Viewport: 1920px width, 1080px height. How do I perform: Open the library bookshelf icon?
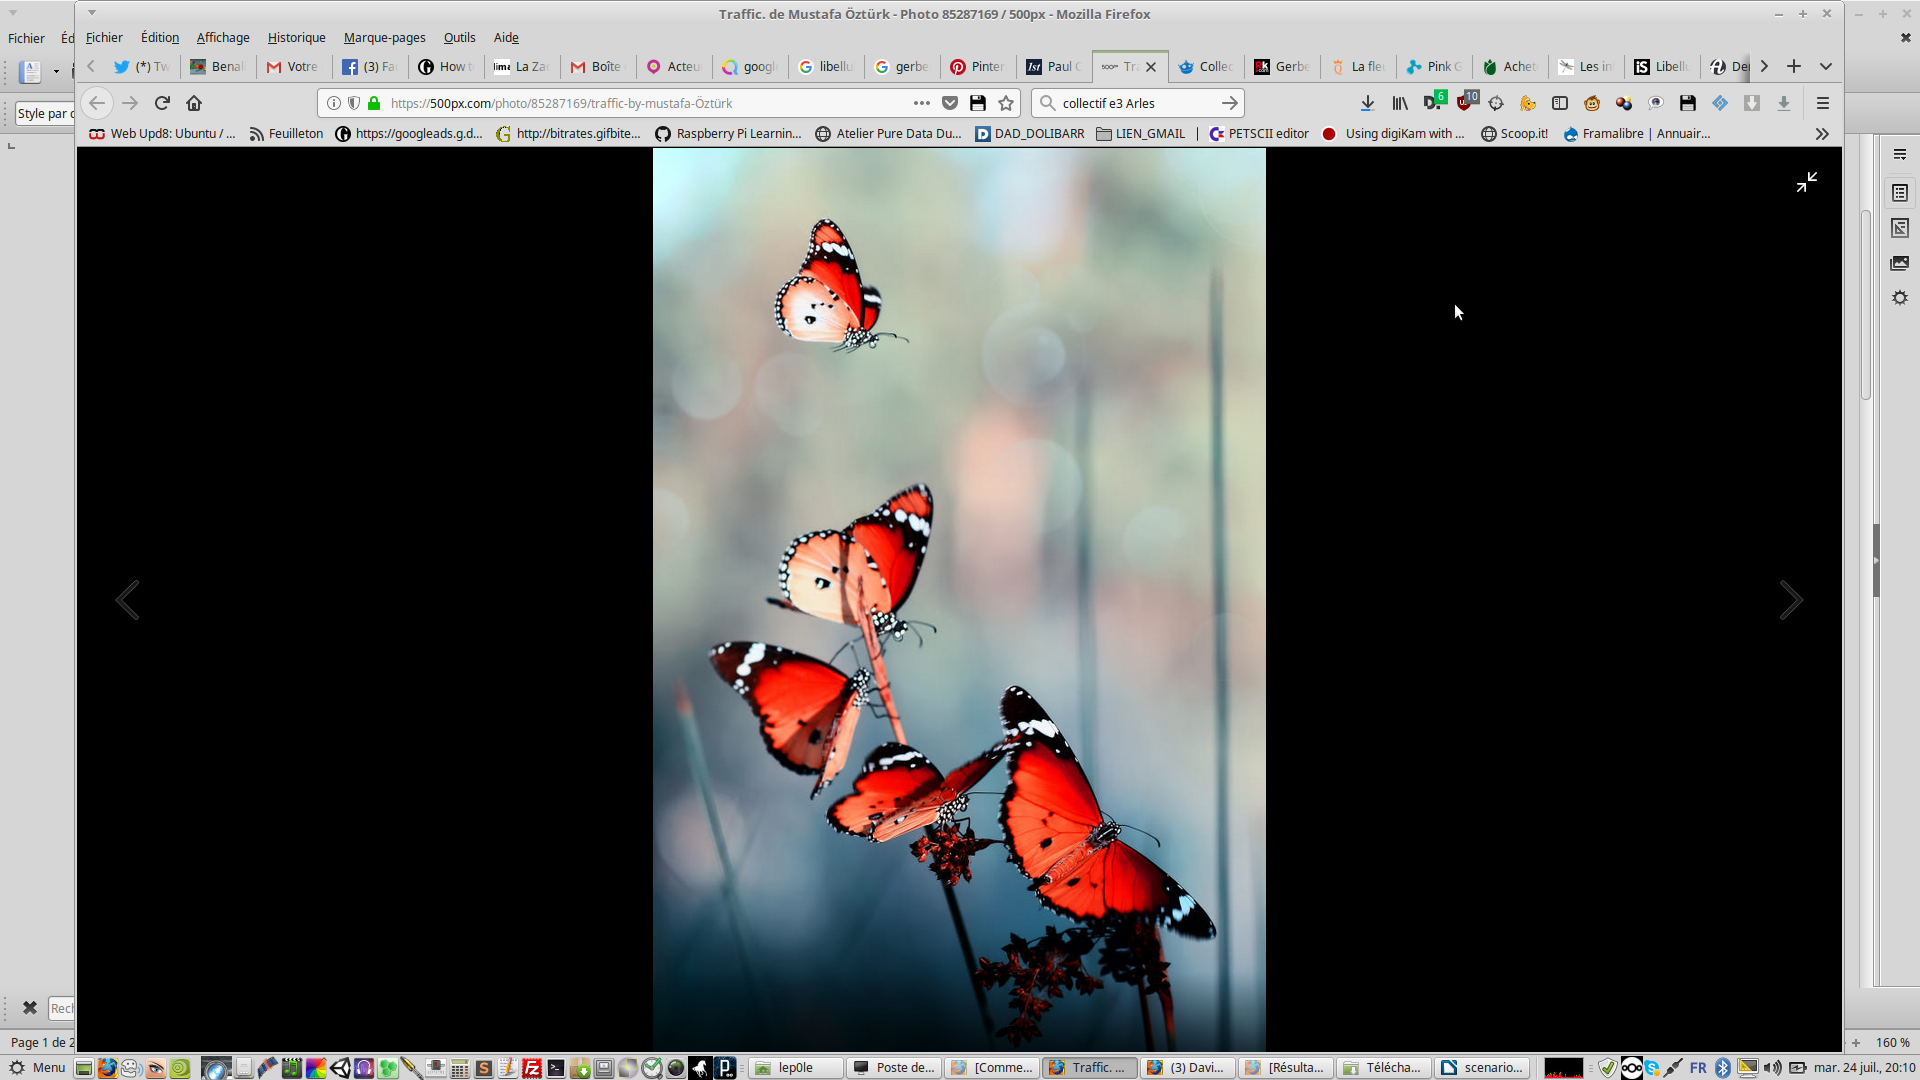(1400, 103)
